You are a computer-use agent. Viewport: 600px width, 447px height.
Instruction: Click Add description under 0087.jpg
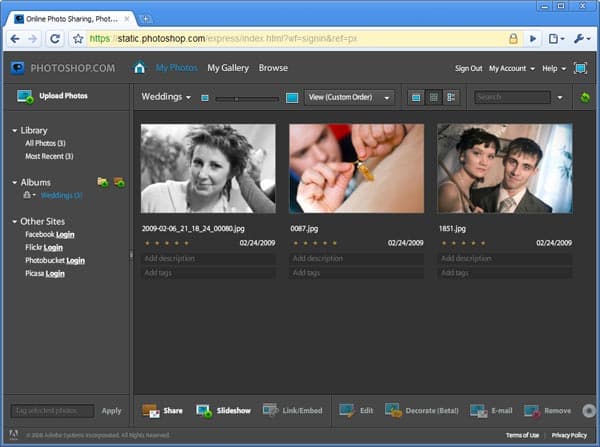click(x=356, y=259)
